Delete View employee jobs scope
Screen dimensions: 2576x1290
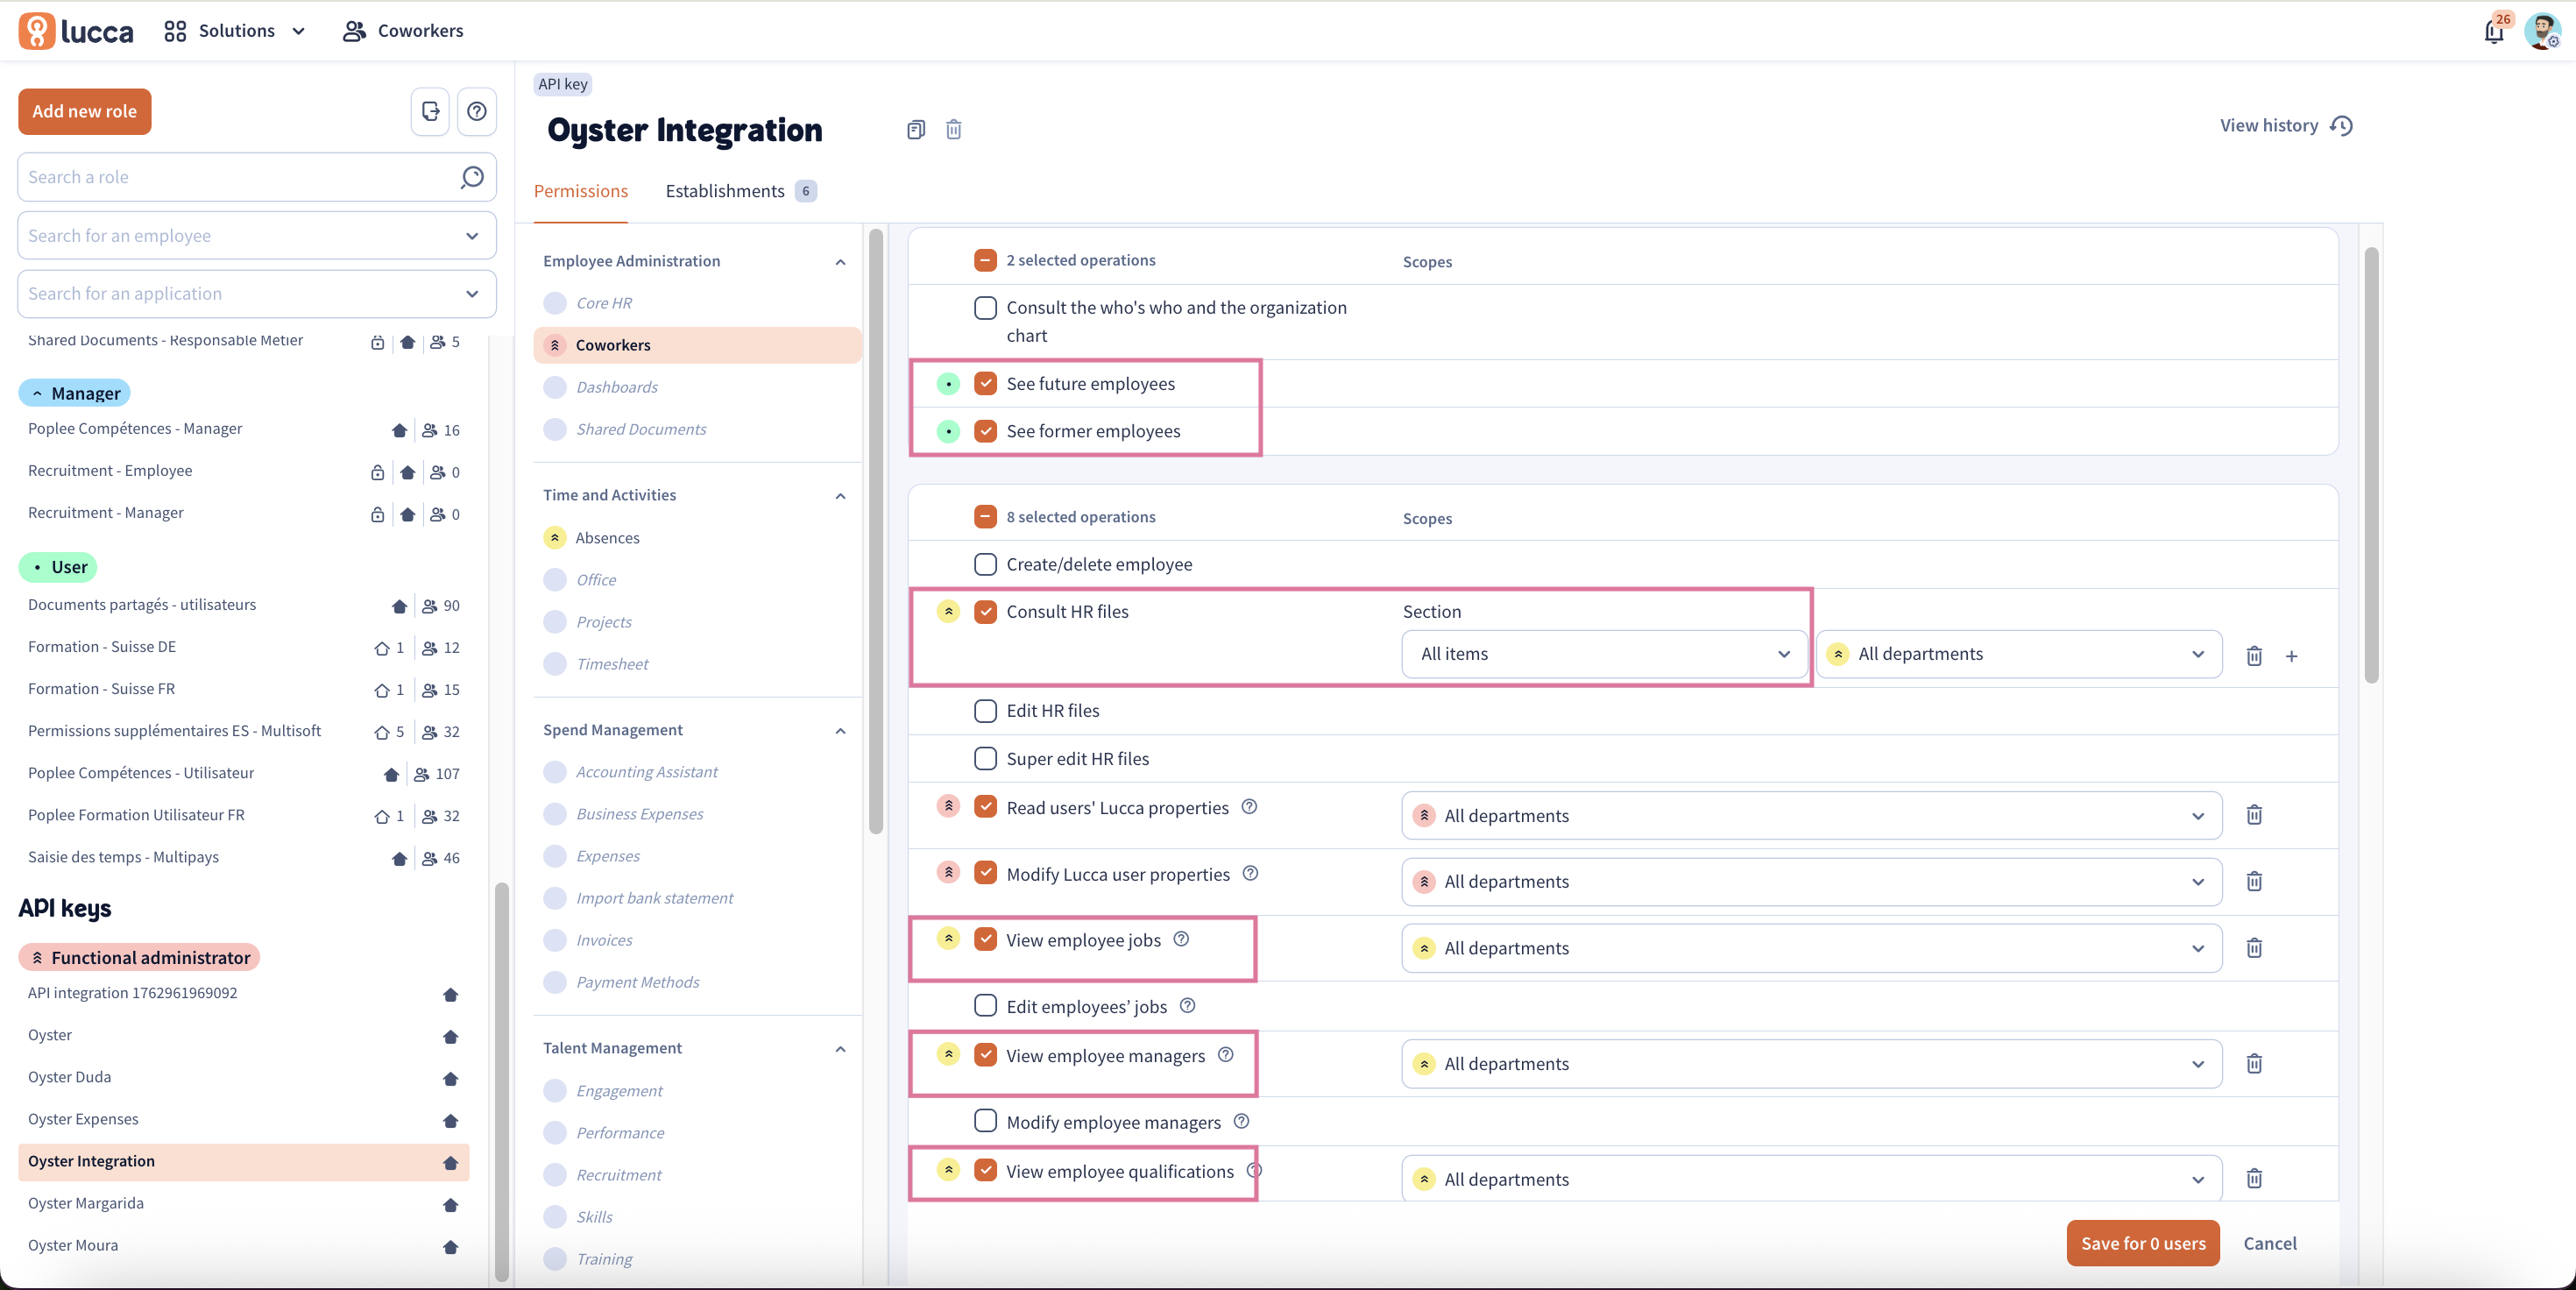click(2254, 947)
